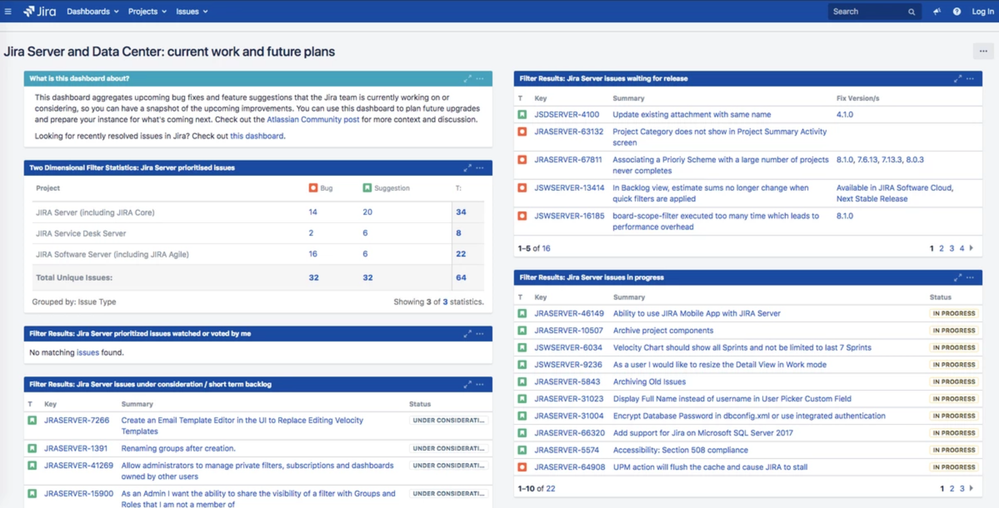The width and height of the screenshot is (999, 508).
Task: Click suggestion type icon beside JSDSERVER-4100
Action: (522, 115)
